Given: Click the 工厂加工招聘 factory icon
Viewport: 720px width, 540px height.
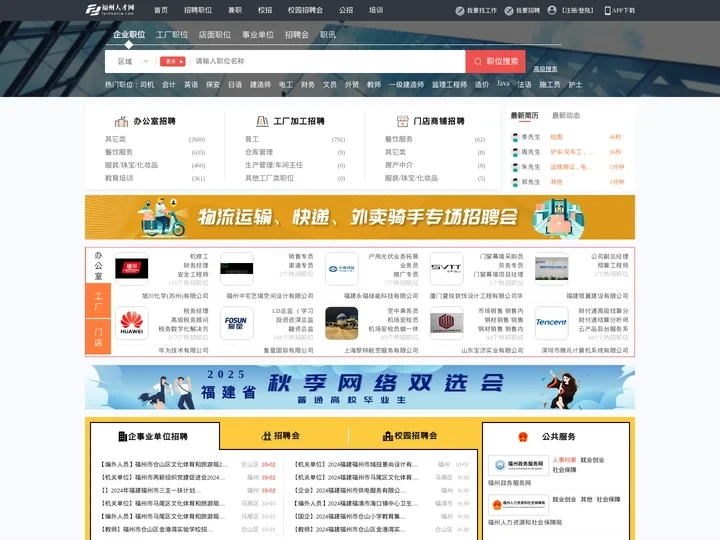Looking at the screenshot, I should (262, 121).
